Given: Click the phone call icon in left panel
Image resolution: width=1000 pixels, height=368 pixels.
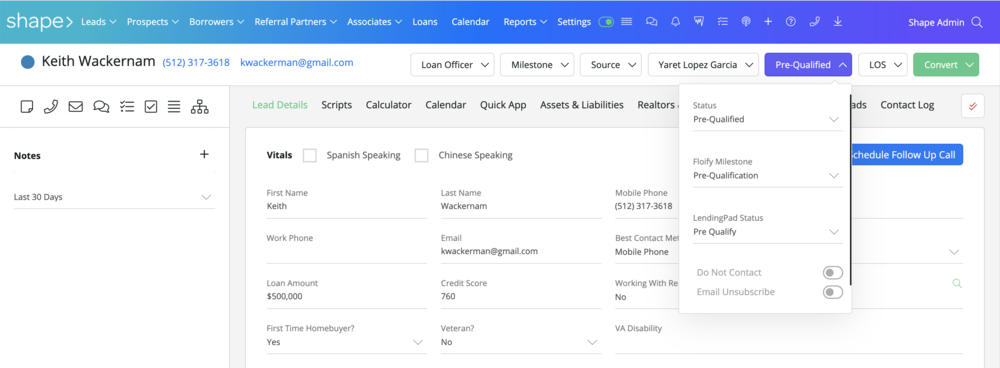Looking at the screenshot, I should (x=51, y=107).
